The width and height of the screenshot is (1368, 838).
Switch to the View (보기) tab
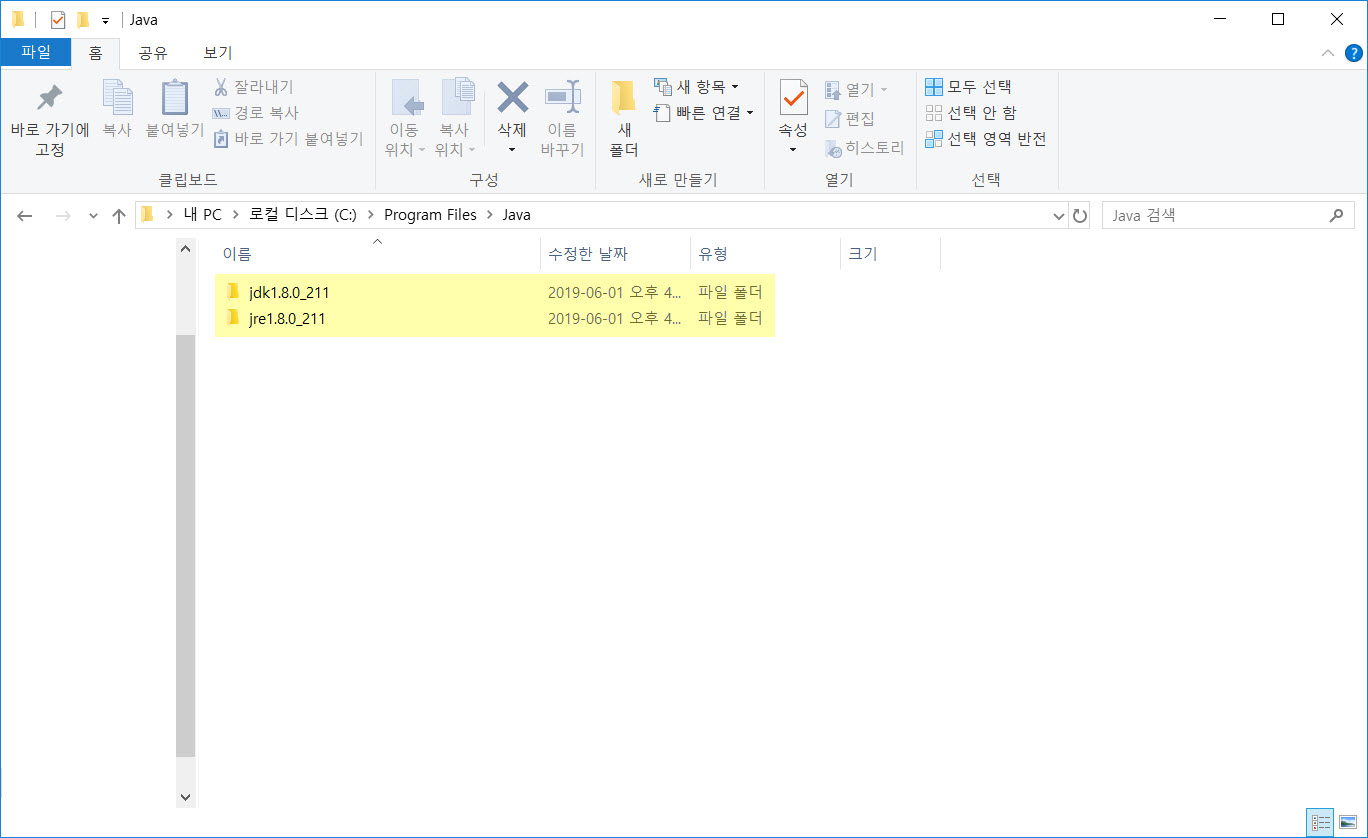point(217,53)
